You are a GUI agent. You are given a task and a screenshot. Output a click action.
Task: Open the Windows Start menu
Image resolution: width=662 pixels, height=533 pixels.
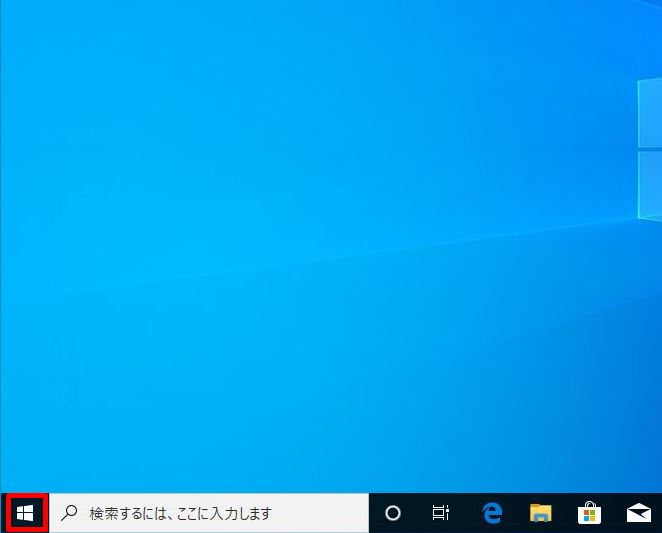[x=25, y=513]
